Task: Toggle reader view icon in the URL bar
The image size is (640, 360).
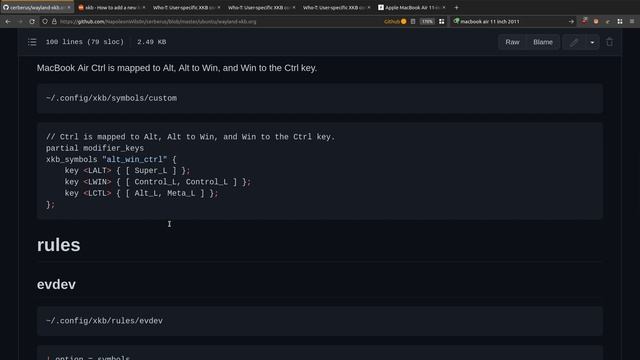Action: point(413,21)
